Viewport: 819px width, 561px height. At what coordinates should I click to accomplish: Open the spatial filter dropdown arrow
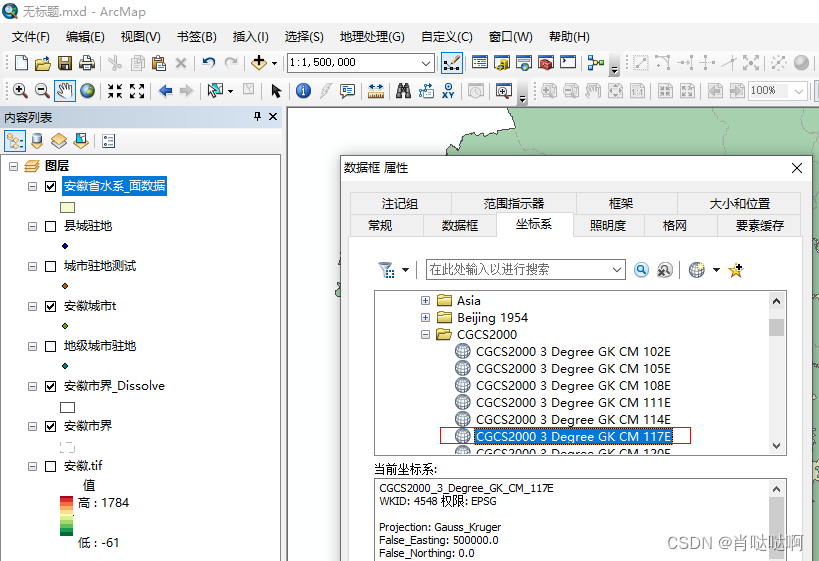point(405,270)
